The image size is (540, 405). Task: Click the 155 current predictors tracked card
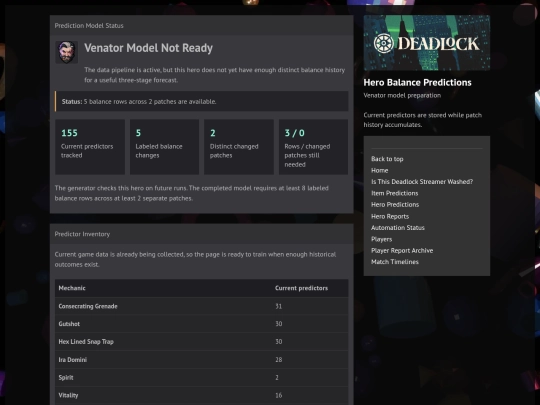point(90,147)
